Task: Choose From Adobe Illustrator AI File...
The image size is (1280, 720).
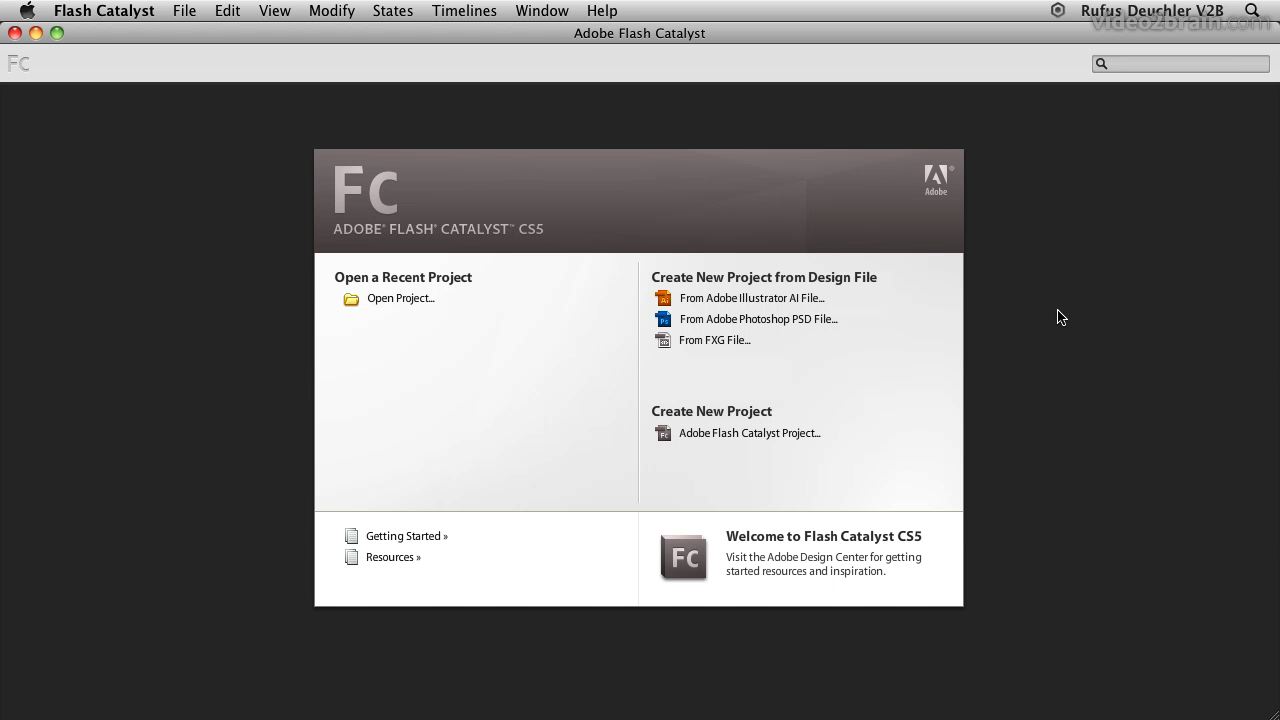Action: [x=752, y=298]
